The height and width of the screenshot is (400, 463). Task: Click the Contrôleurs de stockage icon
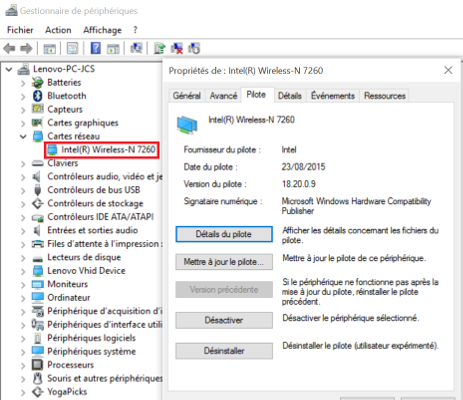tap(38, 203)
